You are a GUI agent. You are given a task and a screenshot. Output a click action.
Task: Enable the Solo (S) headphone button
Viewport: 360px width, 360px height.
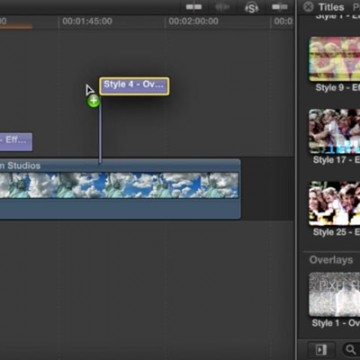coord(251,7)
